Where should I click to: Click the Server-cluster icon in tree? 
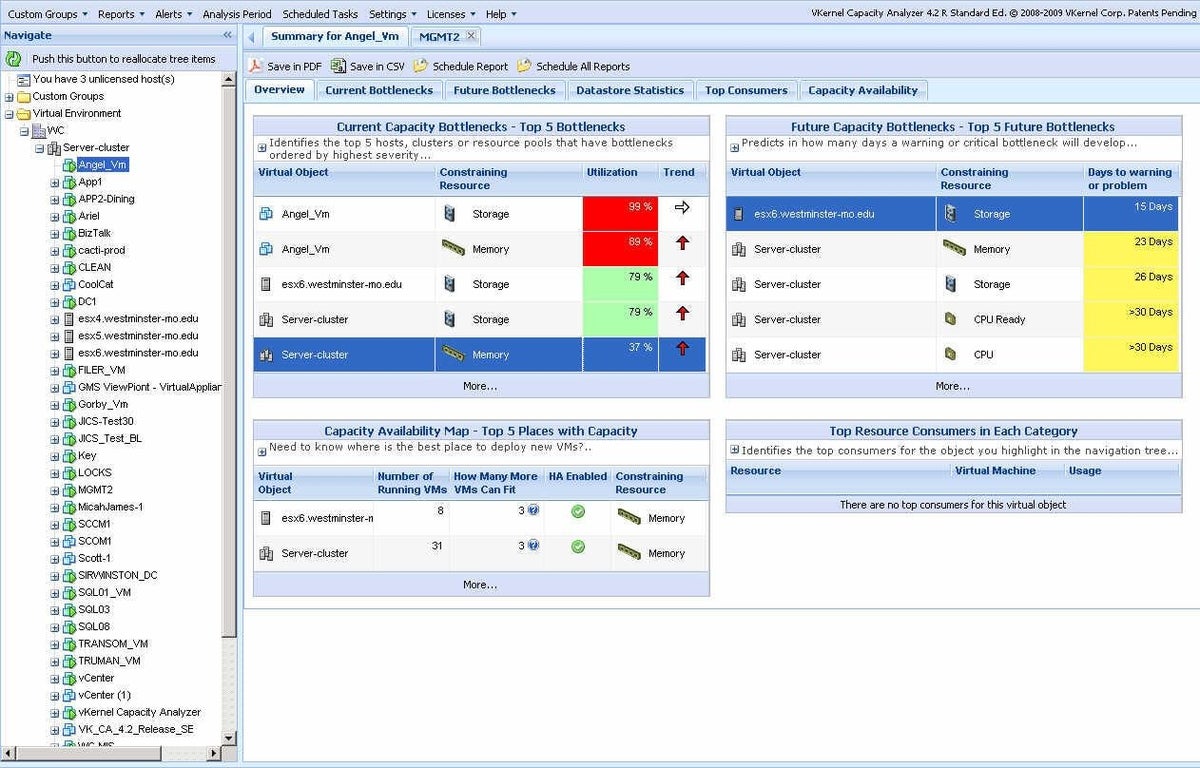[x=54, y=148]
